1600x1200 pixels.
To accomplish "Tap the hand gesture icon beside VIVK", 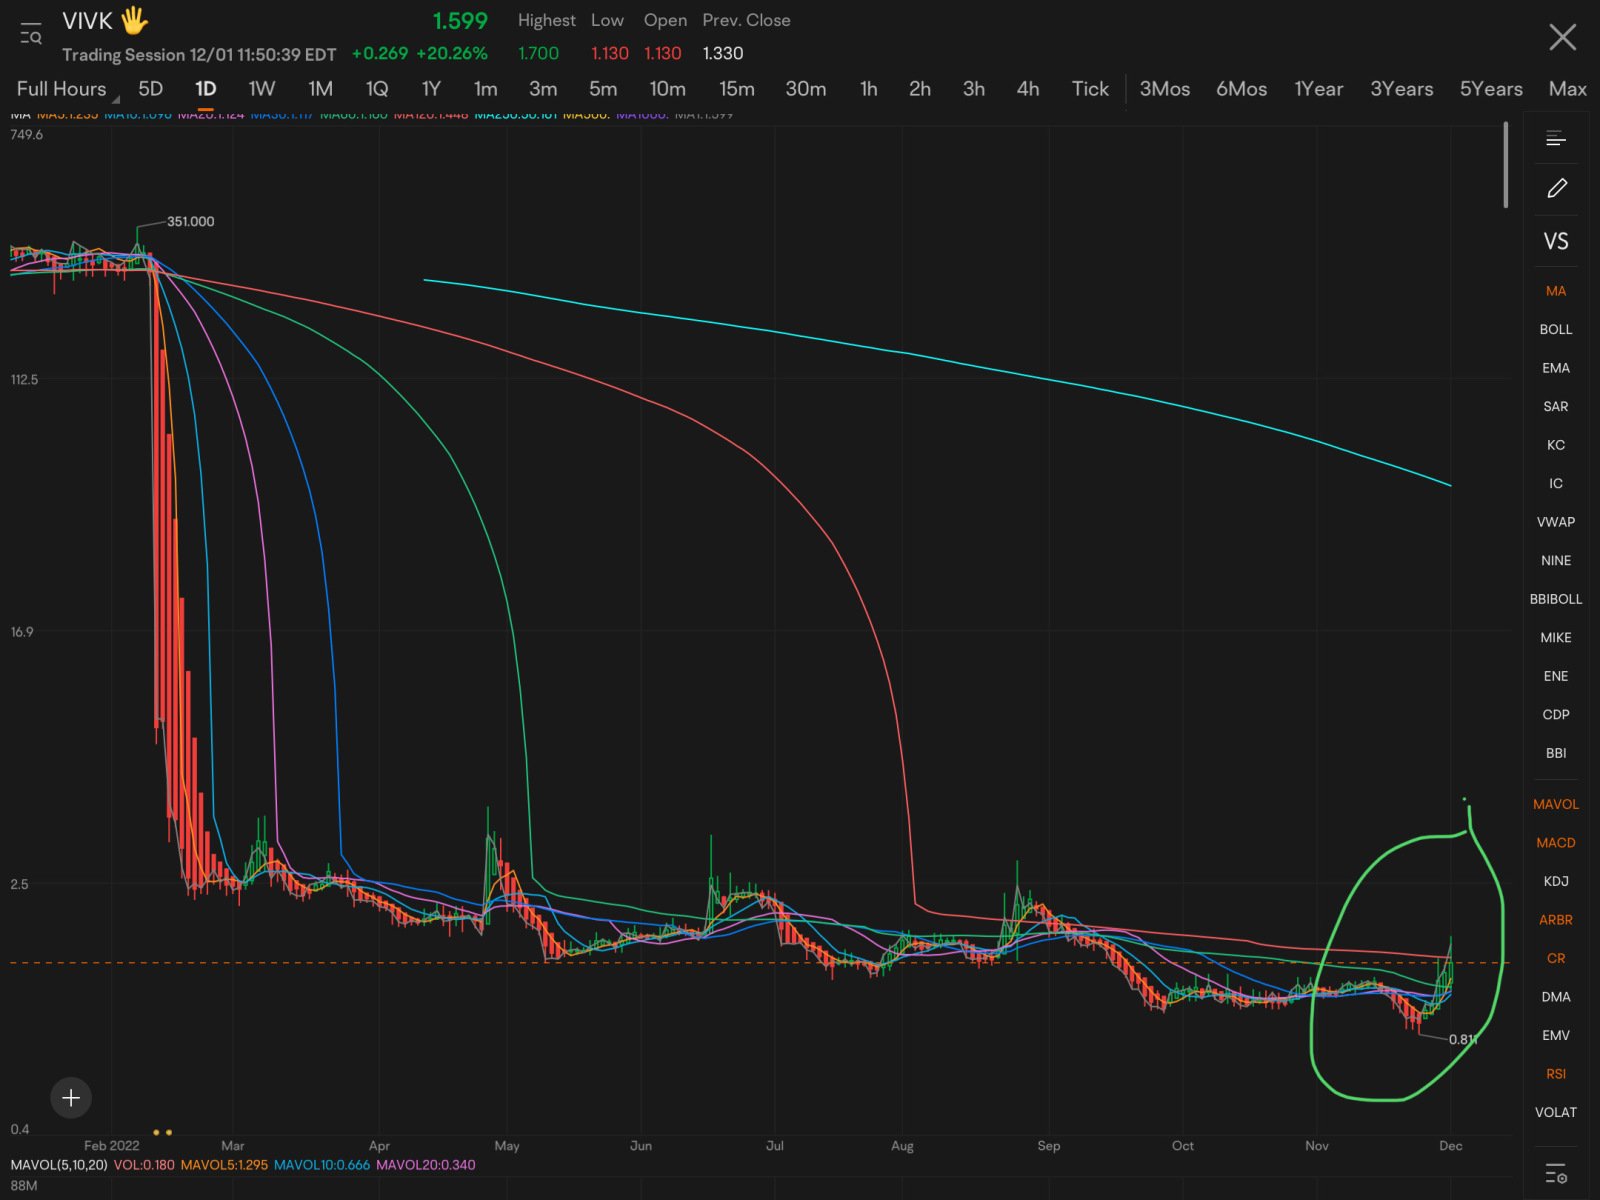I will [134, 21].
